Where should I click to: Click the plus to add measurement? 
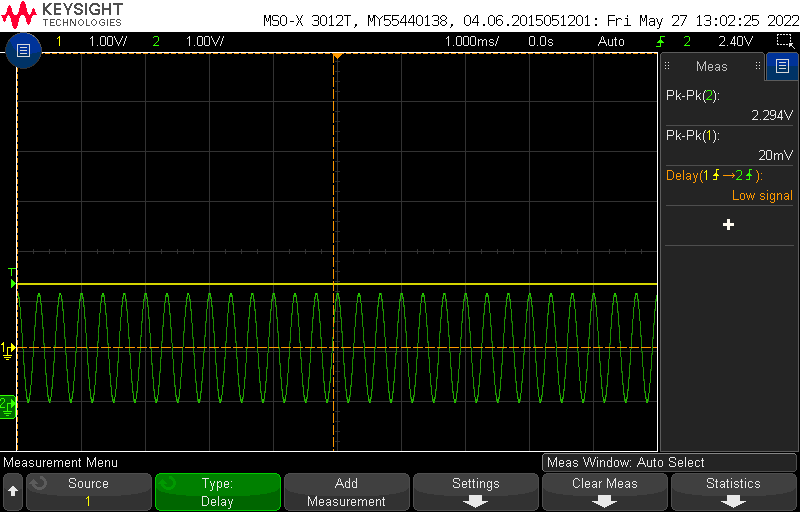(x=728, y=225)
